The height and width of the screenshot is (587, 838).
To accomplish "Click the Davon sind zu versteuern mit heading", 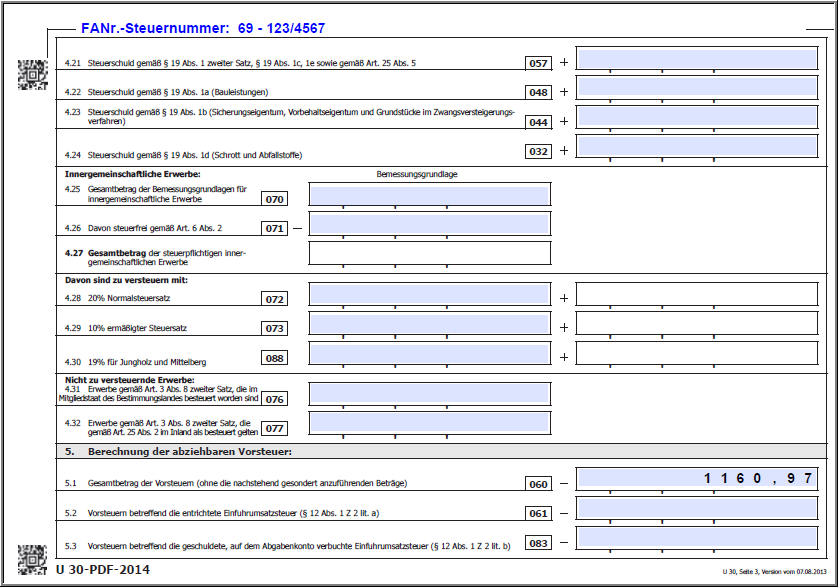I will tap(126, 280).
